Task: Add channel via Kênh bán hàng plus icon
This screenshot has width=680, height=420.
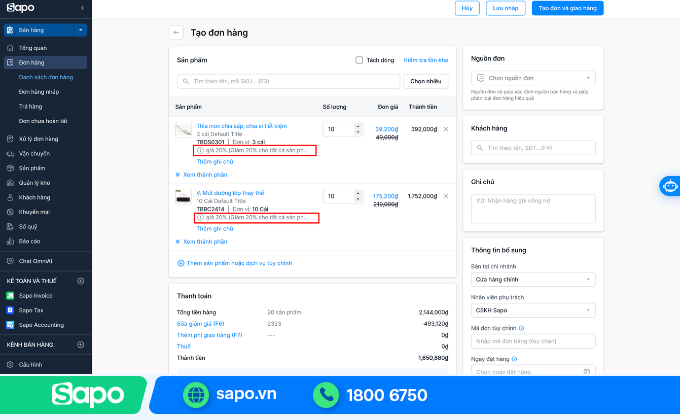Action: coord(80,345)
